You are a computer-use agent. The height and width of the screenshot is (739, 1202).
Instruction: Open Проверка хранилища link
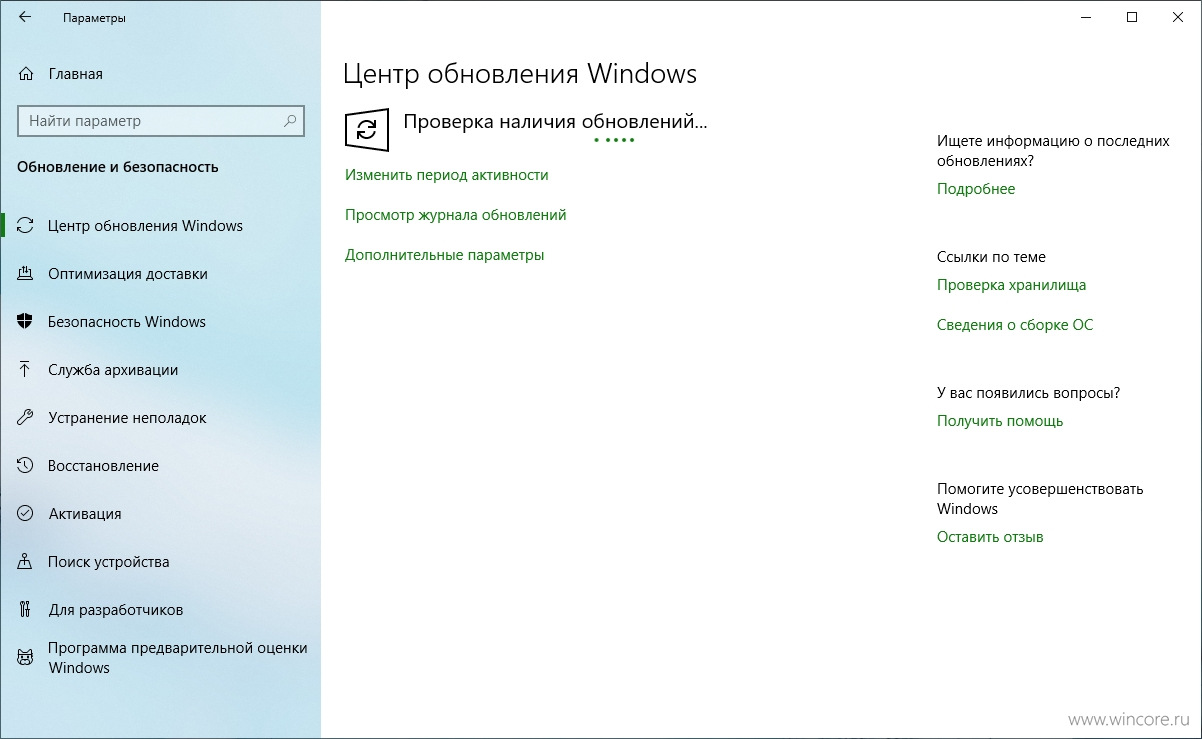[x=1011, y=285]
